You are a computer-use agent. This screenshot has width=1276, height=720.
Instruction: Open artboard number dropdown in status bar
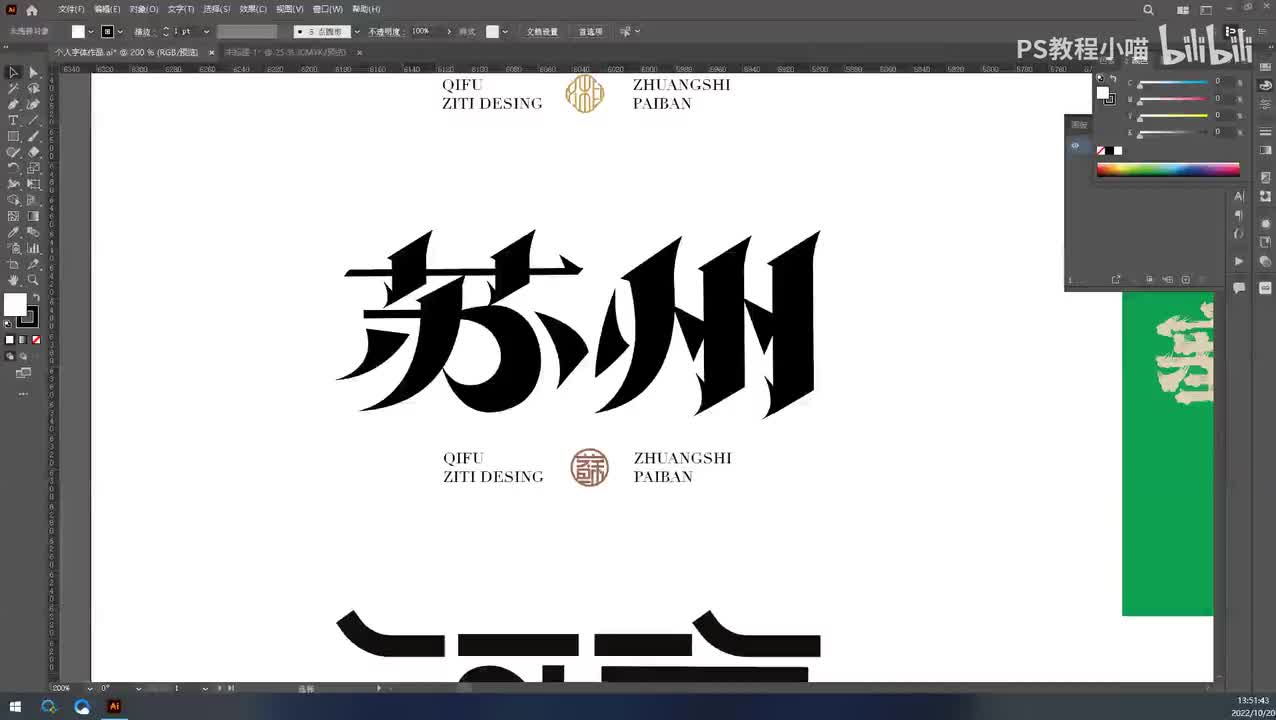205,688
